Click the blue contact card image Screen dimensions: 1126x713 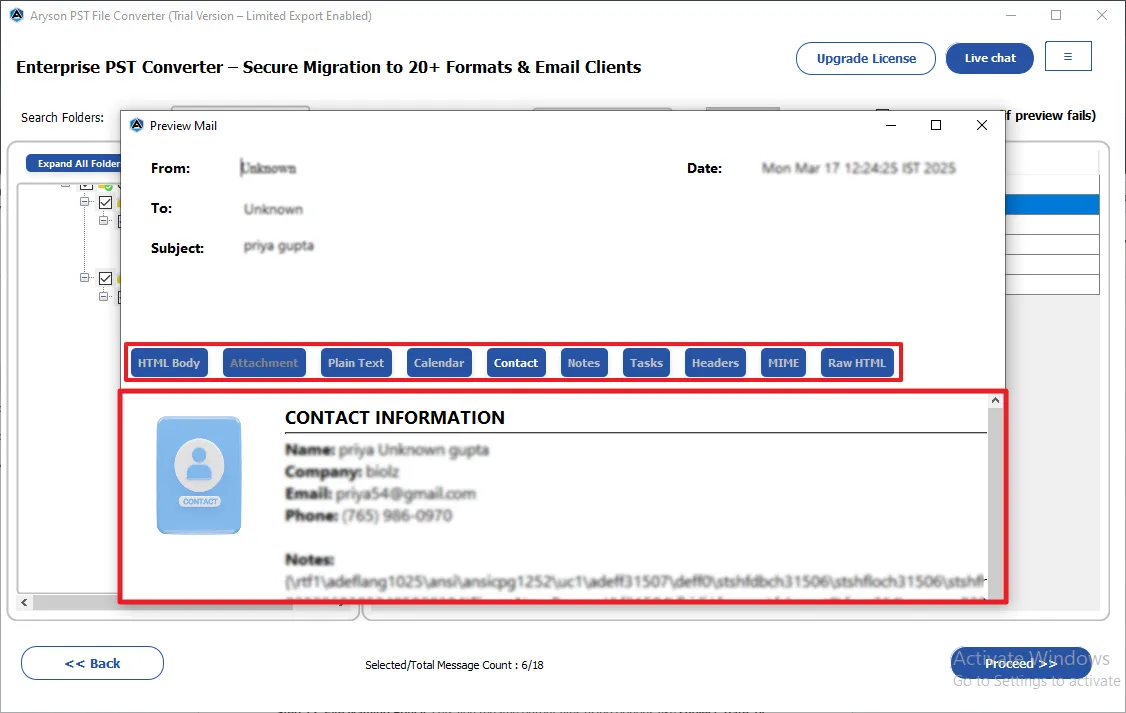[199, 475]
